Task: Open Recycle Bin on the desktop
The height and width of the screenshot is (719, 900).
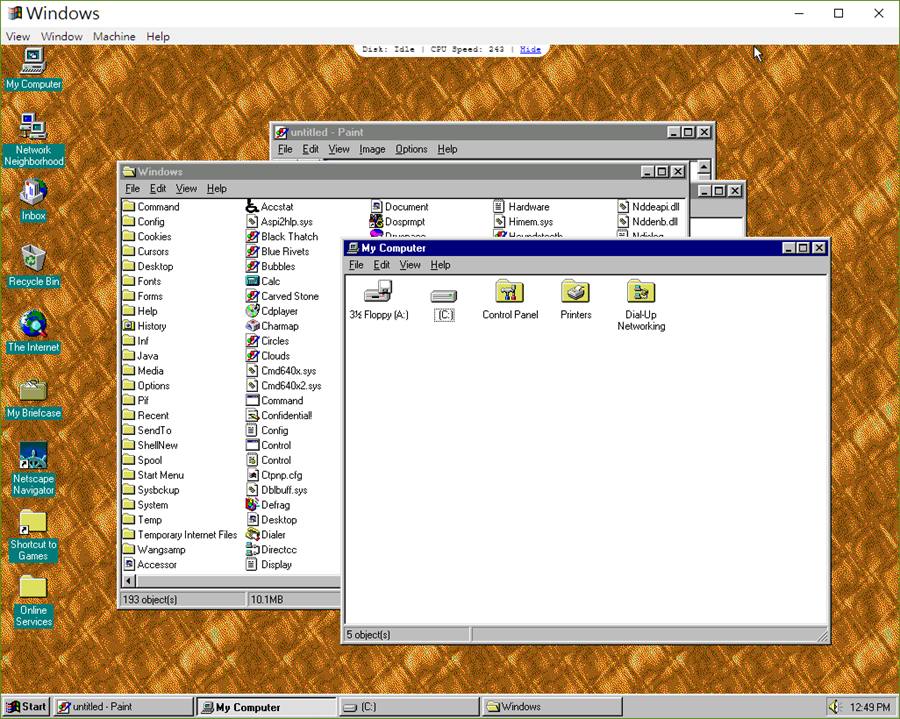Action: click(33, 259)
